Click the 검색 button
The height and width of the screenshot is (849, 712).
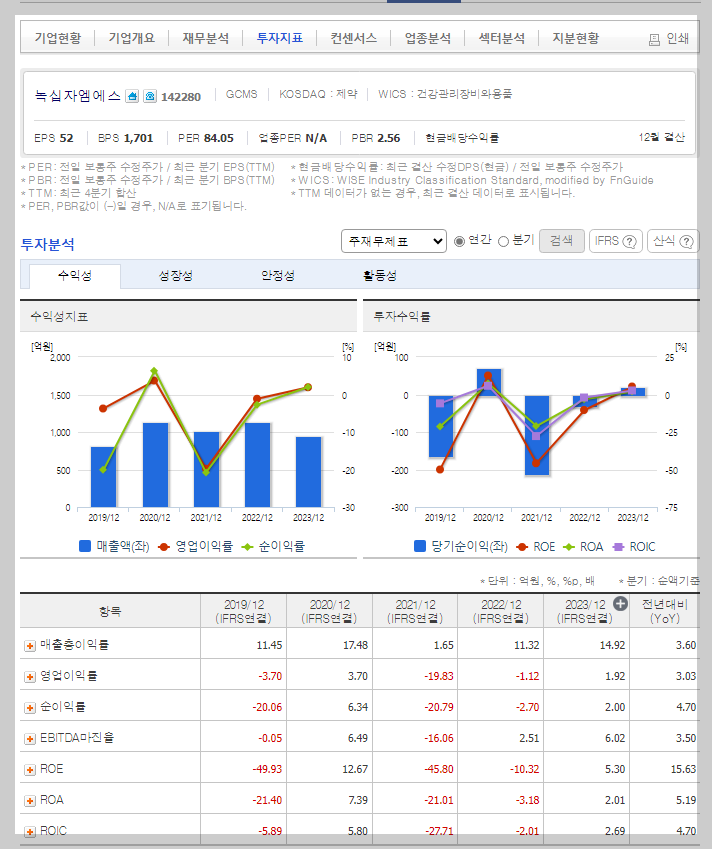pyautogui.click(x=561, y=241)
